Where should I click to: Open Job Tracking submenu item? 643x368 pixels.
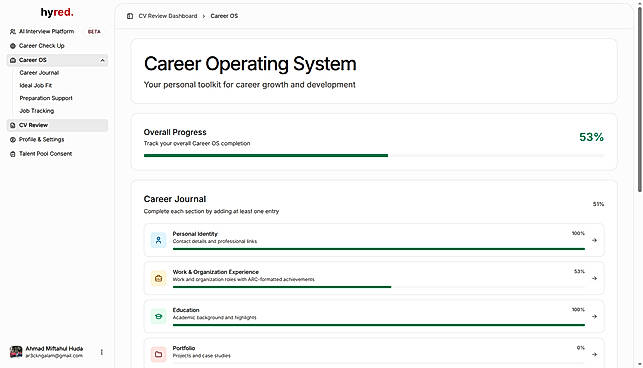[36, 111]
